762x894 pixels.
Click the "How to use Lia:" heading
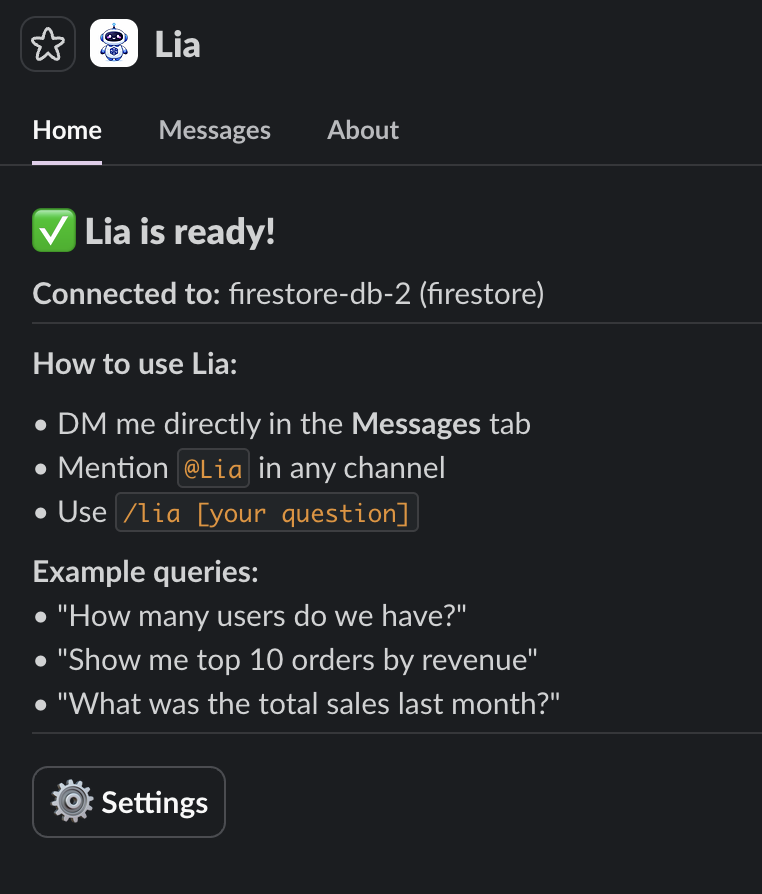(x=134, y=362)
